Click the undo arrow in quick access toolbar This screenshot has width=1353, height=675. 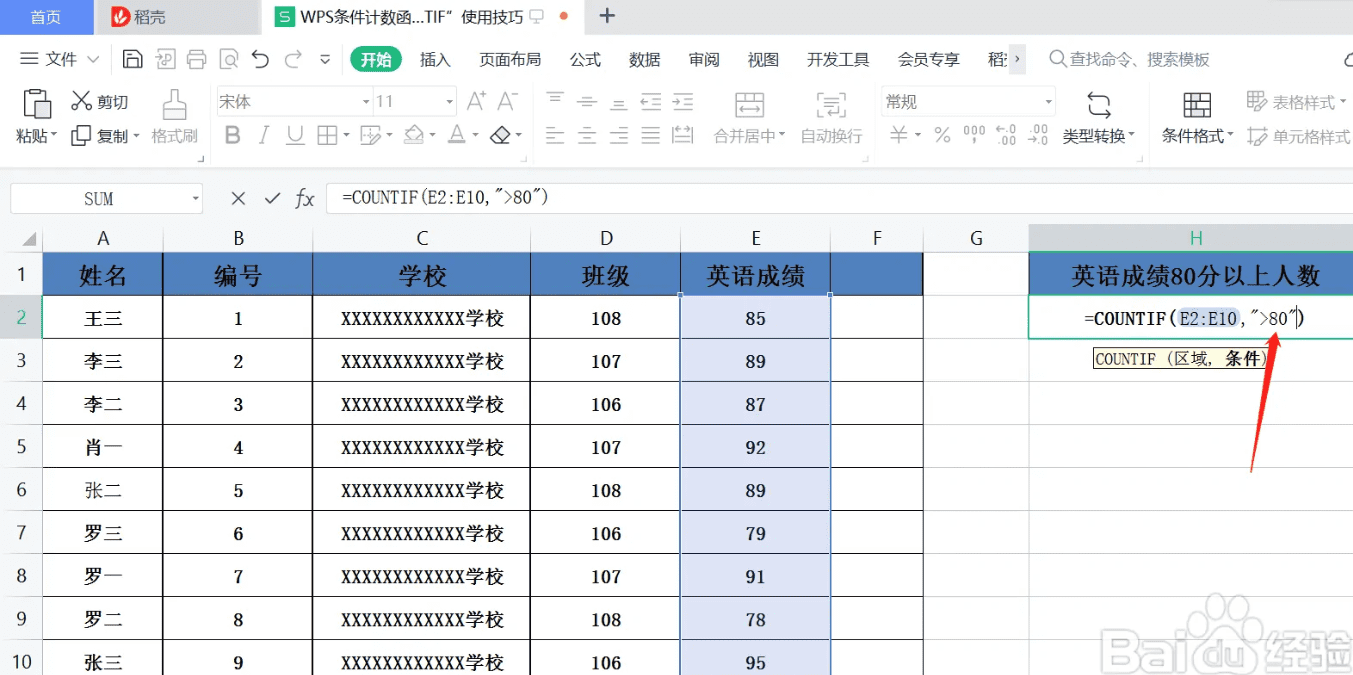(x=260, y=60)
